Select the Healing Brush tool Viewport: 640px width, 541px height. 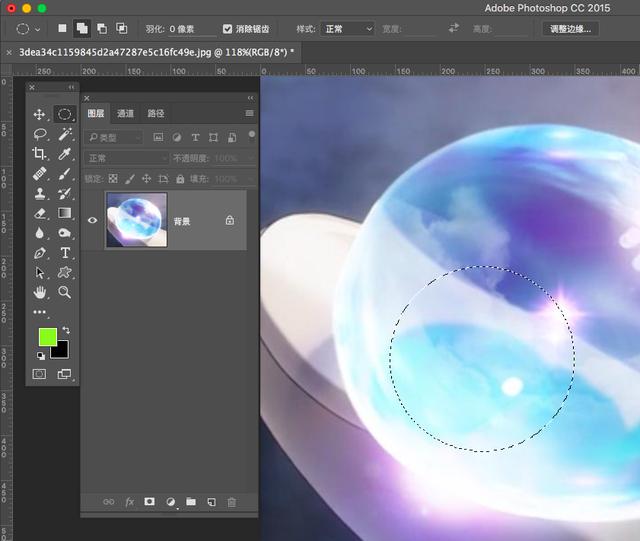click(40, 174)
